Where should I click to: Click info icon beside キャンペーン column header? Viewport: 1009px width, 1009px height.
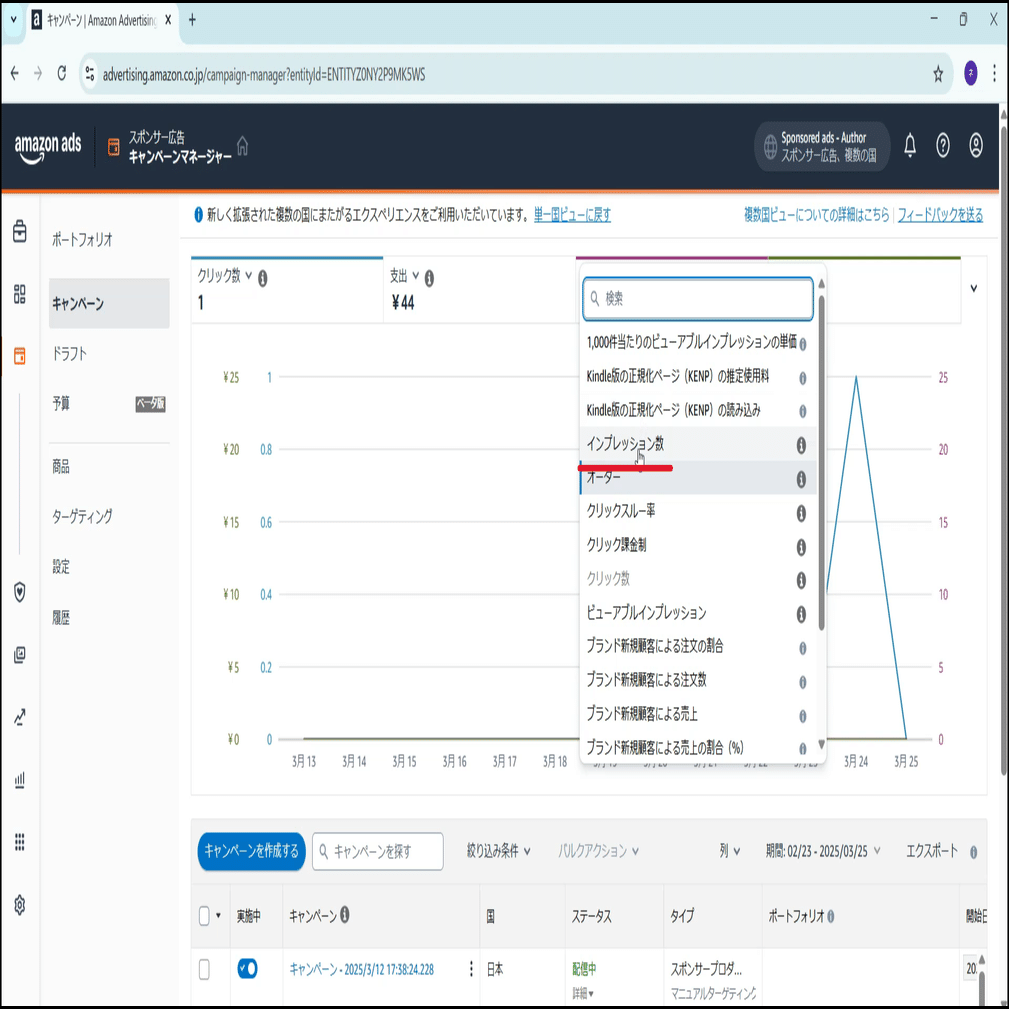tap(345, 914)
